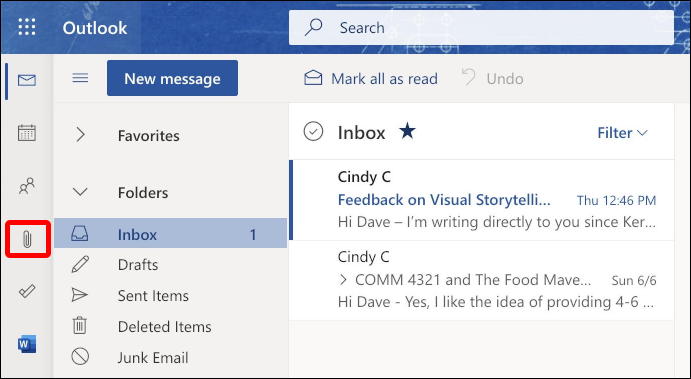691x379 pixels.
Task: Toggle the navigation pane hamburger
Action: click(x=80, y=78)
